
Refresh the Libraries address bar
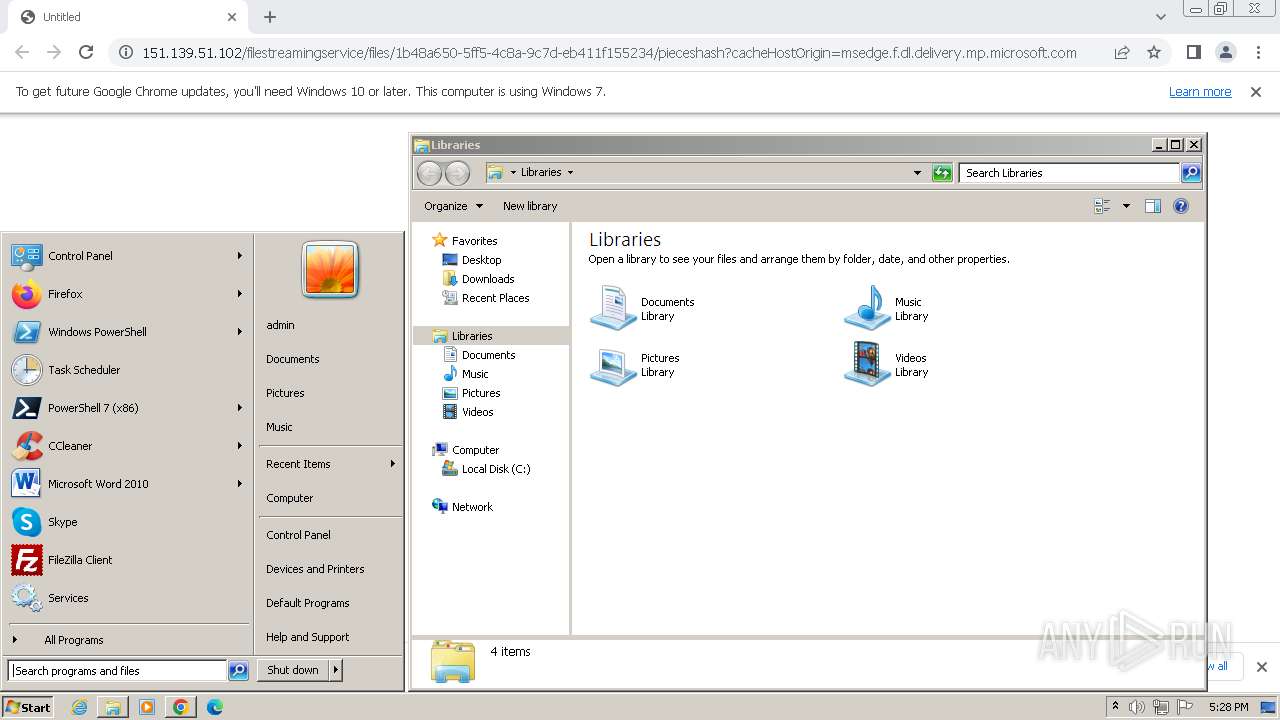click(x=942, y=173)
